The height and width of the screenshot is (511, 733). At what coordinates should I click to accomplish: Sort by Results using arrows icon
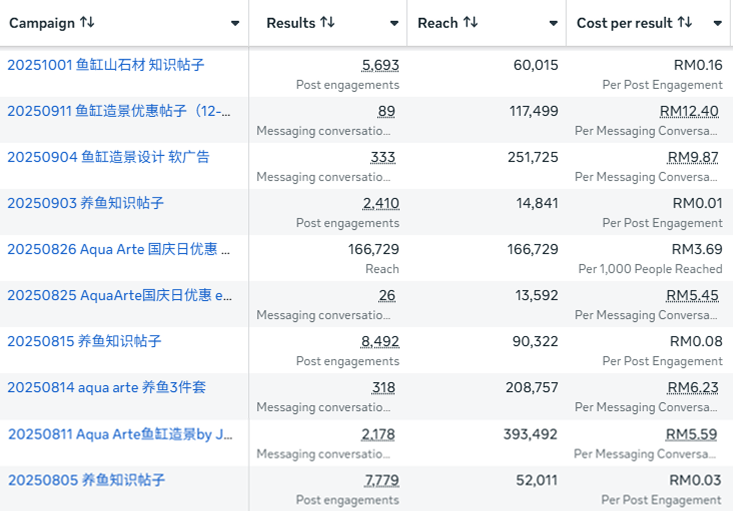327,23
